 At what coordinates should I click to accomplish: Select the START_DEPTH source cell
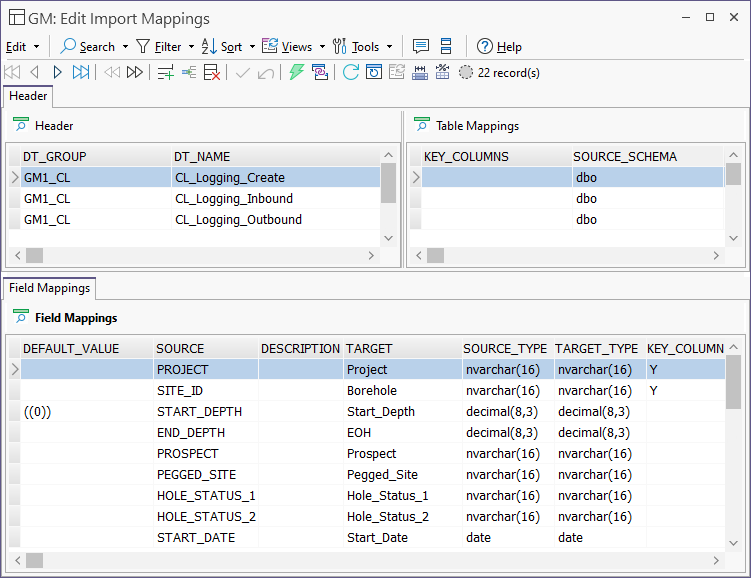click(206, 412)
